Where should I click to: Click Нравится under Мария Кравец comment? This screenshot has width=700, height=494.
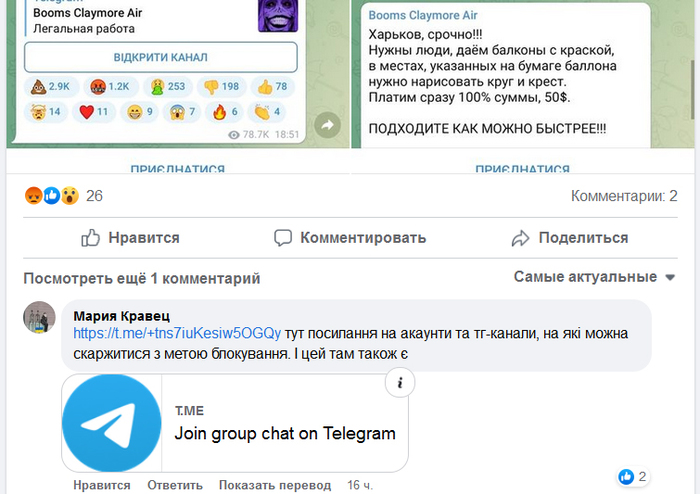pos(102,485)
